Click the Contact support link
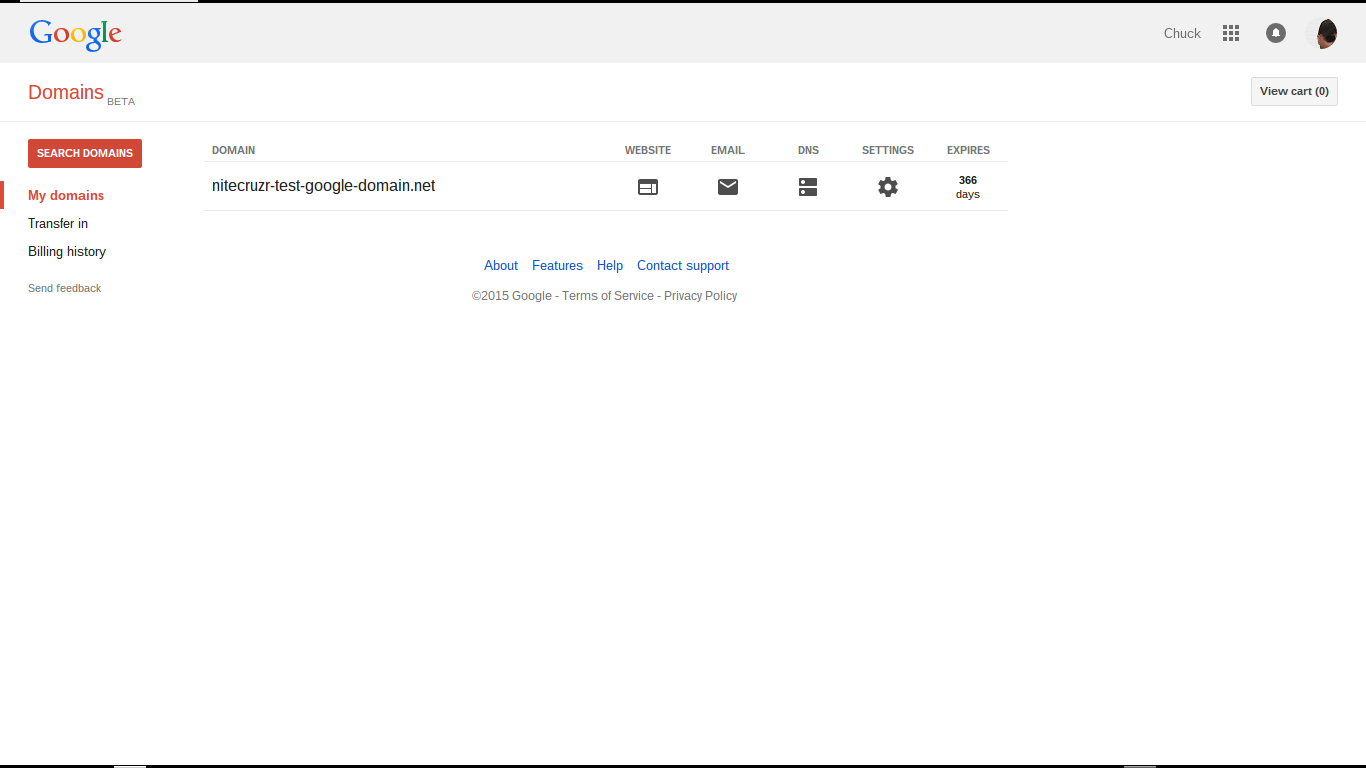This screenshot has width=1366, height=768. [683, 265]
